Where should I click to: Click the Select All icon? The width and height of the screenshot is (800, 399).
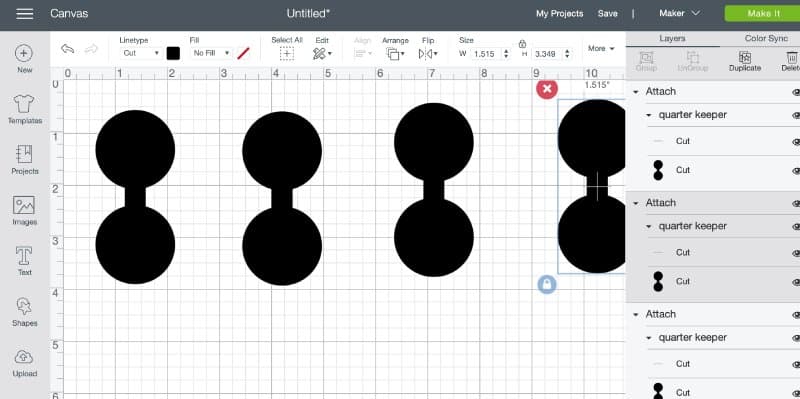click(287, 54)
